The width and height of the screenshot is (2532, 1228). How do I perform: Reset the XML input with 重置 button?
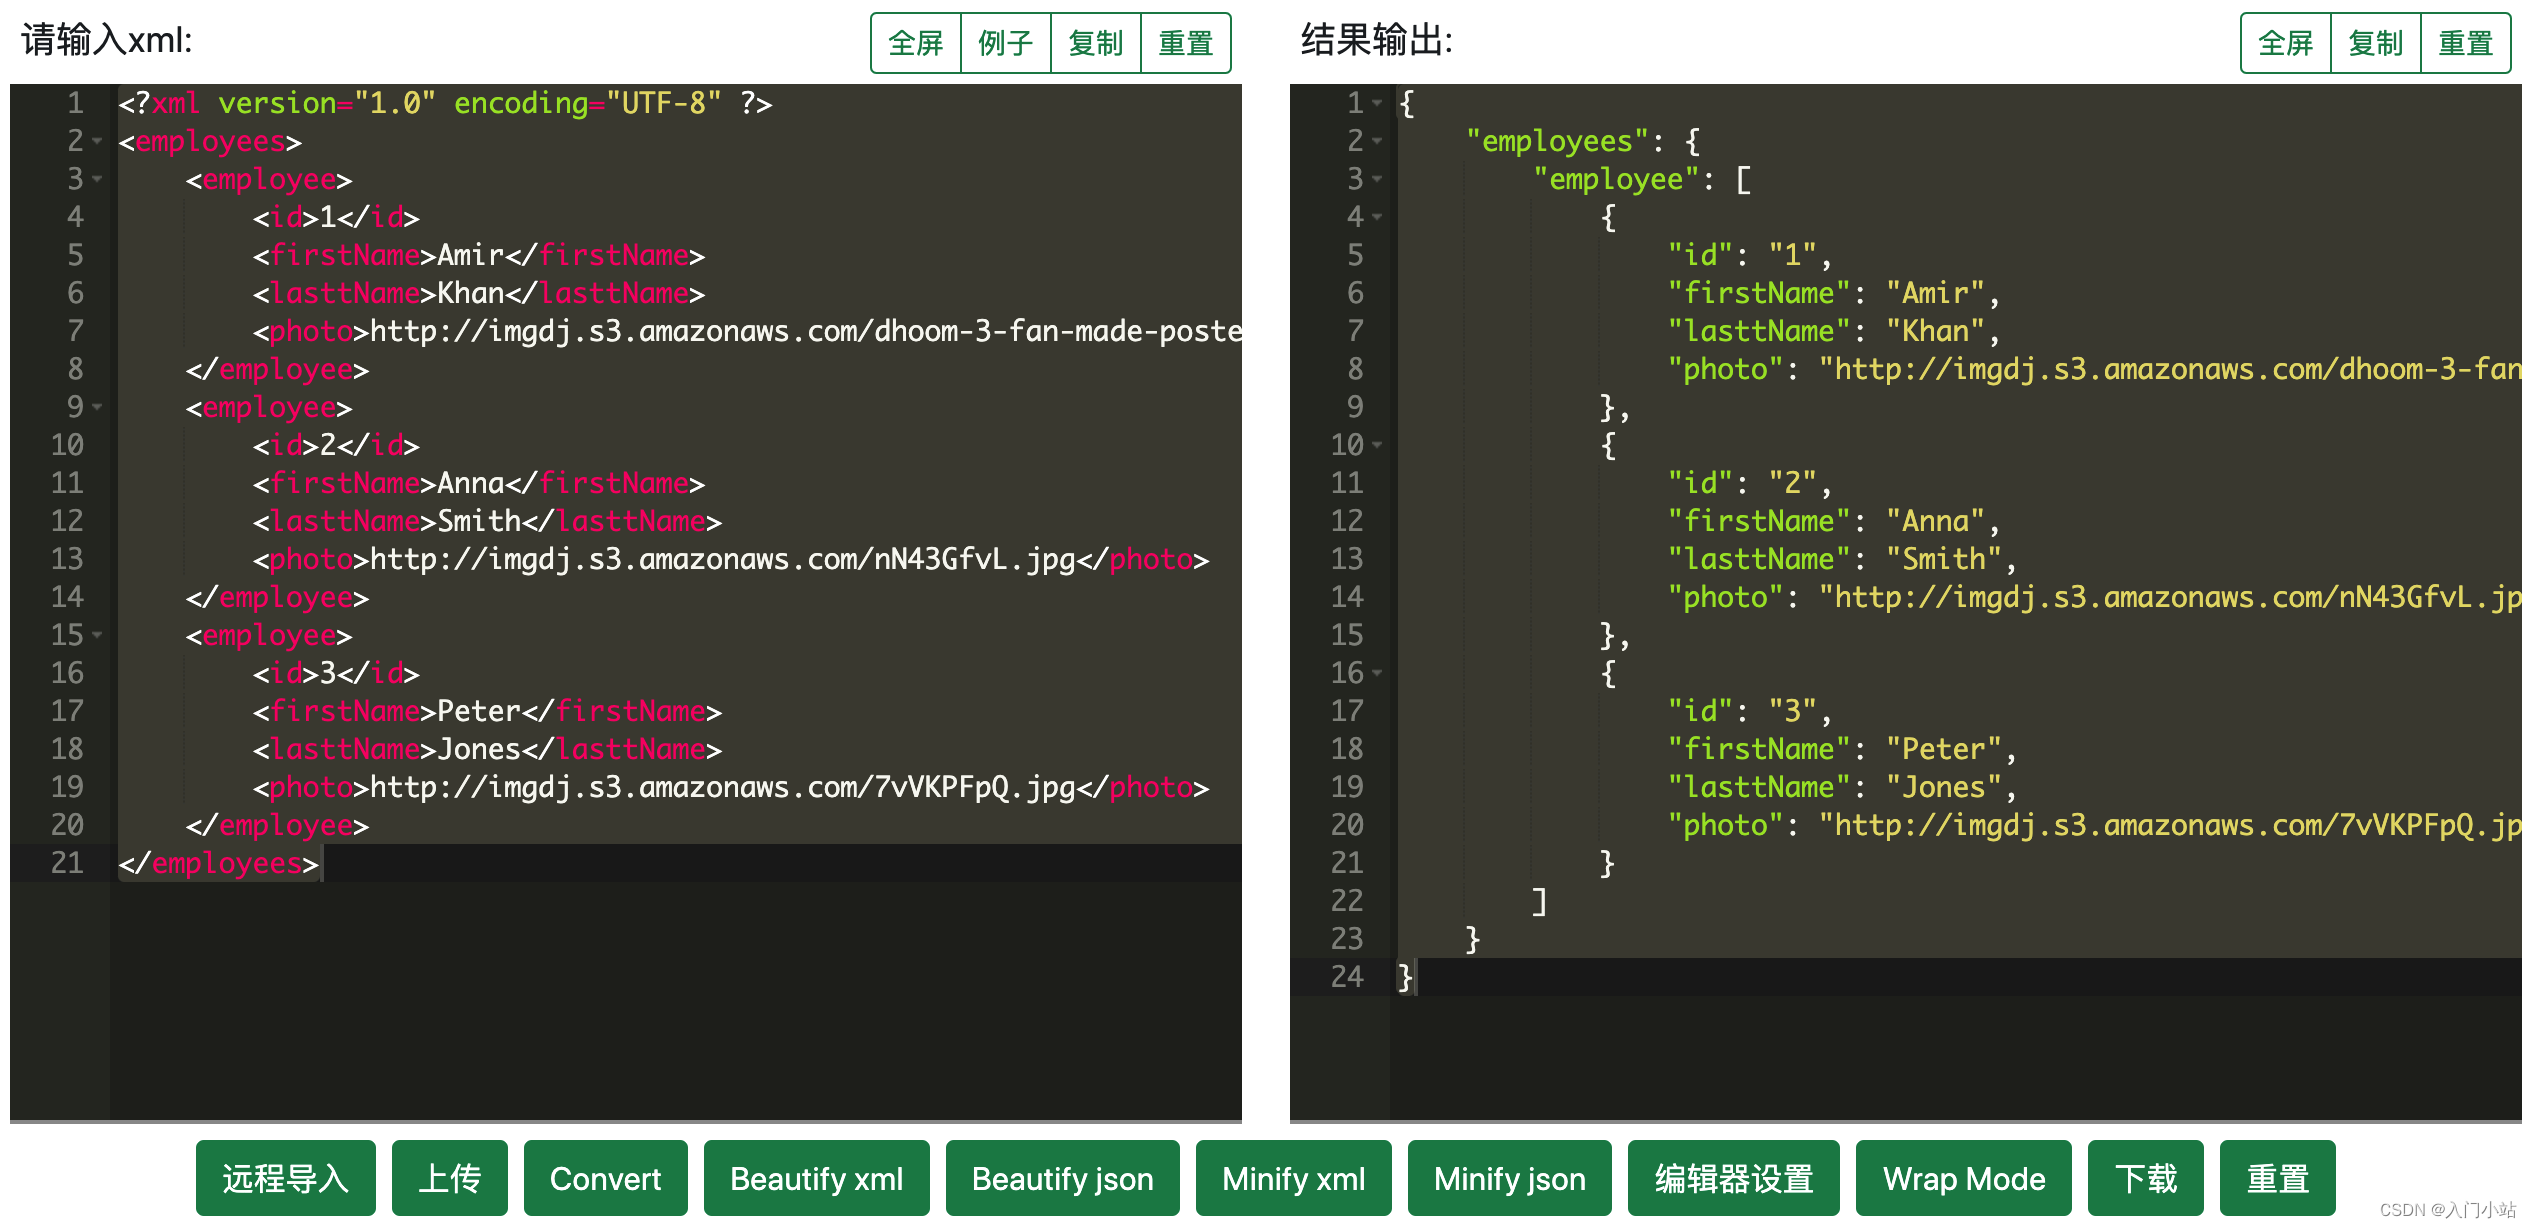click(1186, 43)
